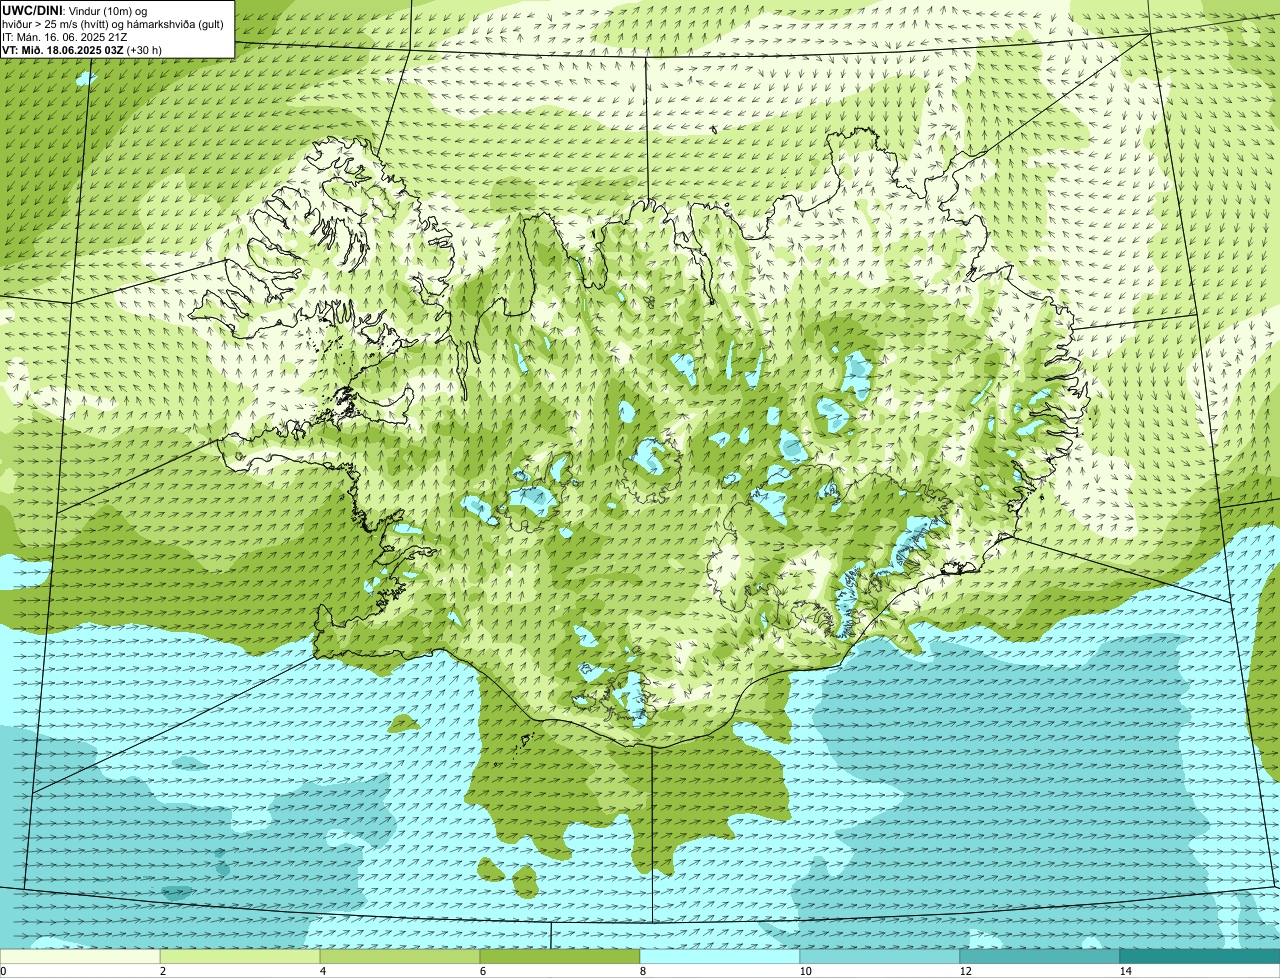Click legend label 2
The width and height of the screenshot is (1280, 978).
click(162, 971)
